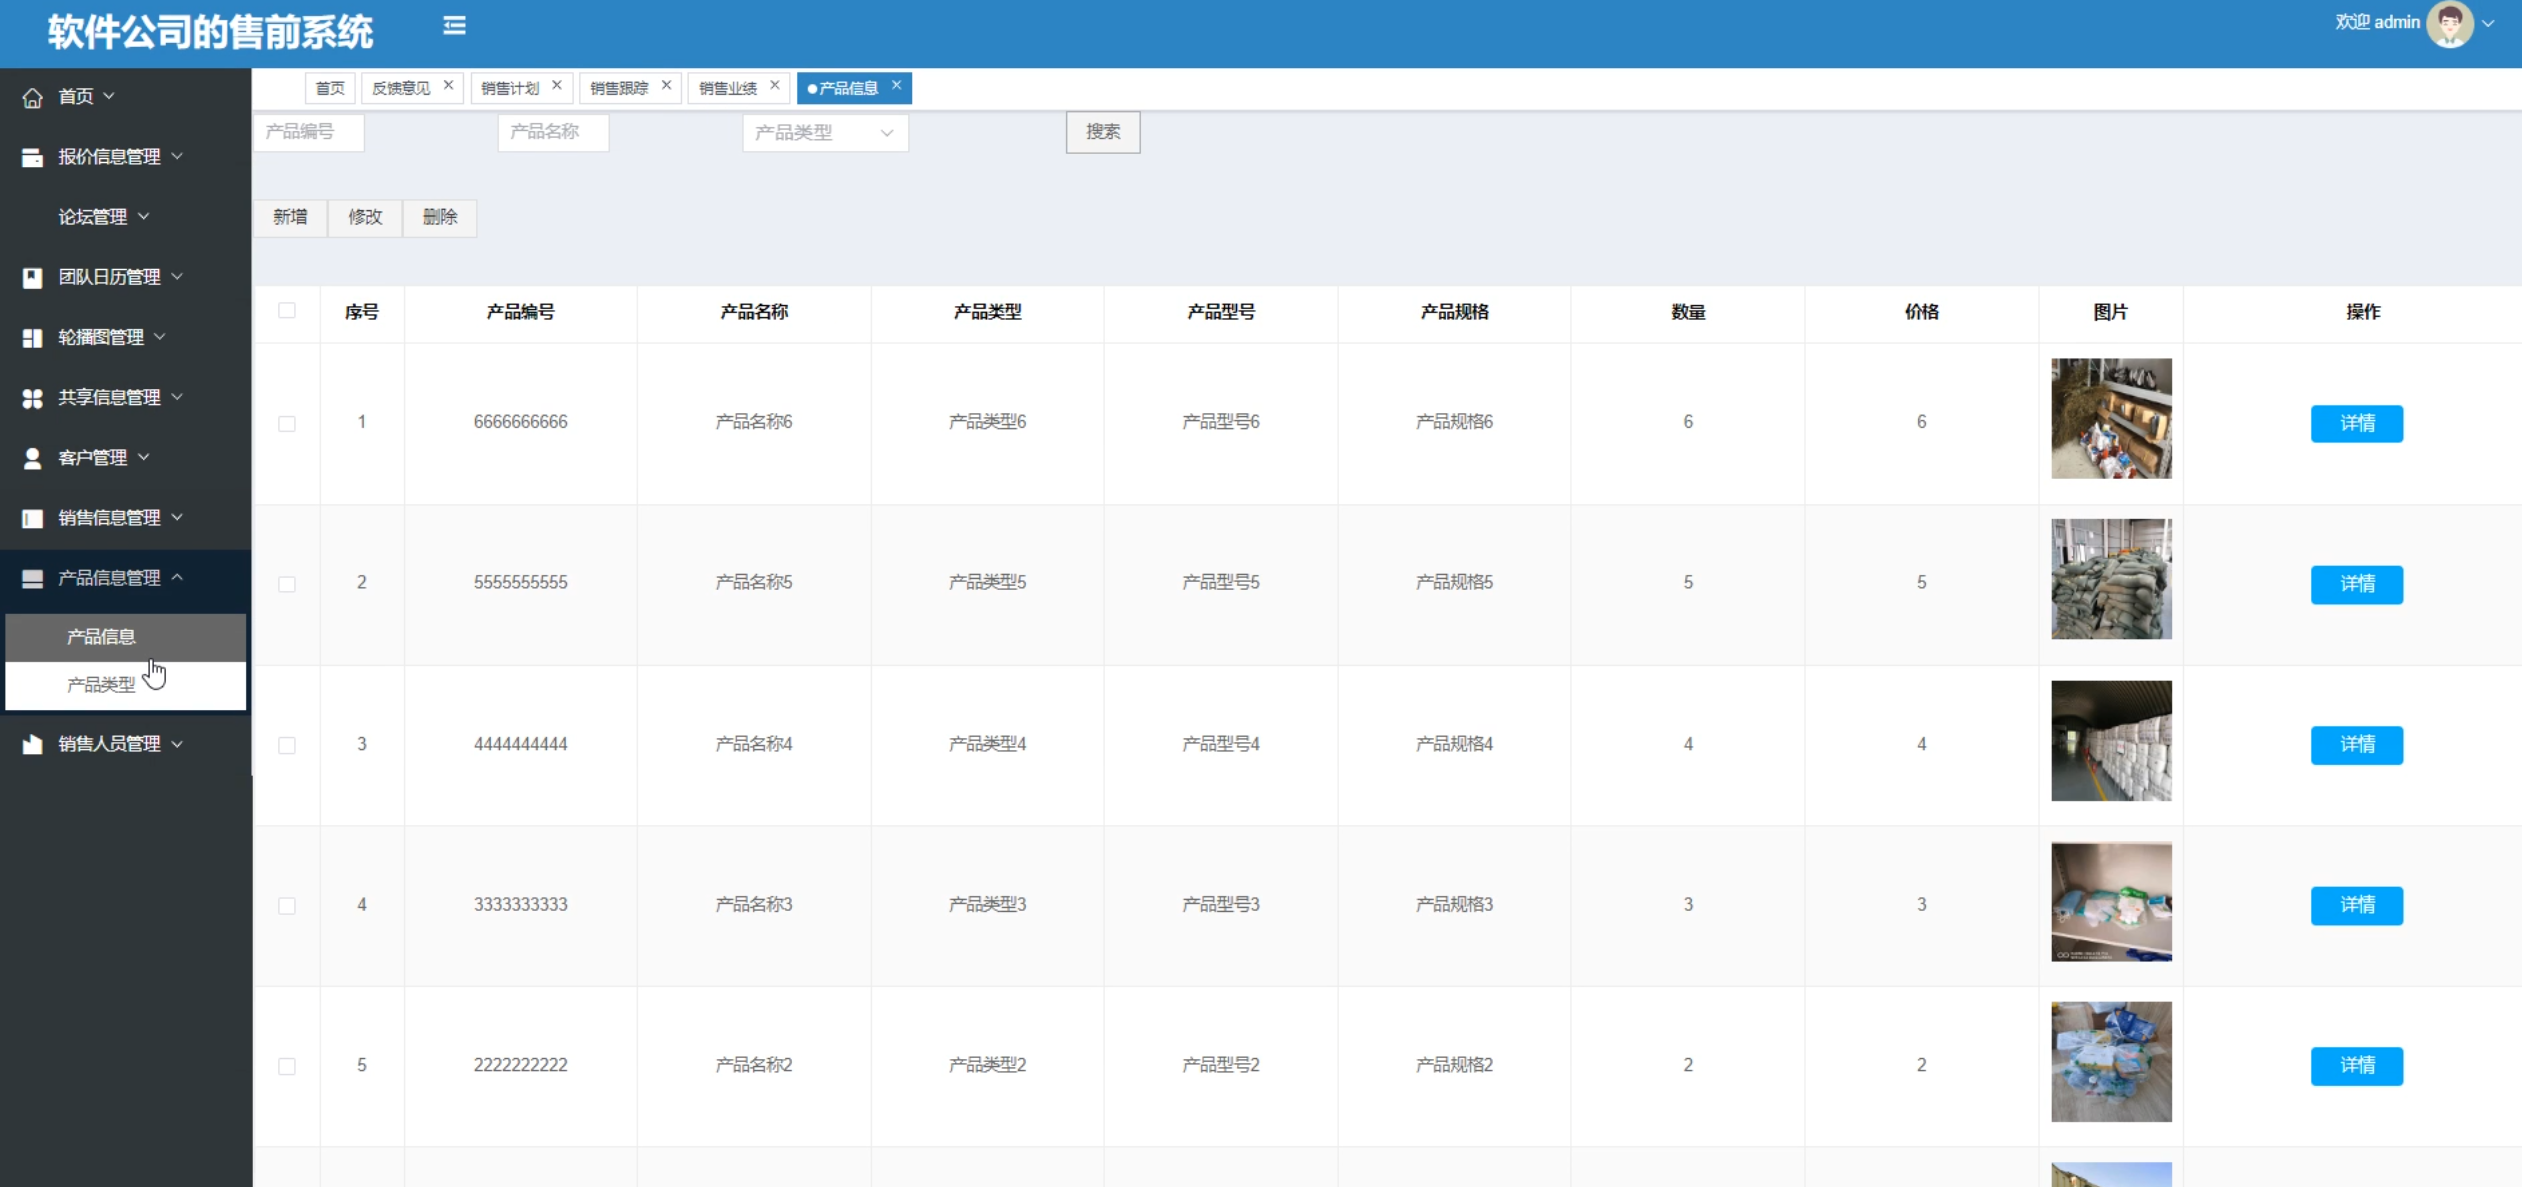The image size is (2522, 1187).
Task: Click the 首页 home icon in sidebar
Action: coord(32,96)
